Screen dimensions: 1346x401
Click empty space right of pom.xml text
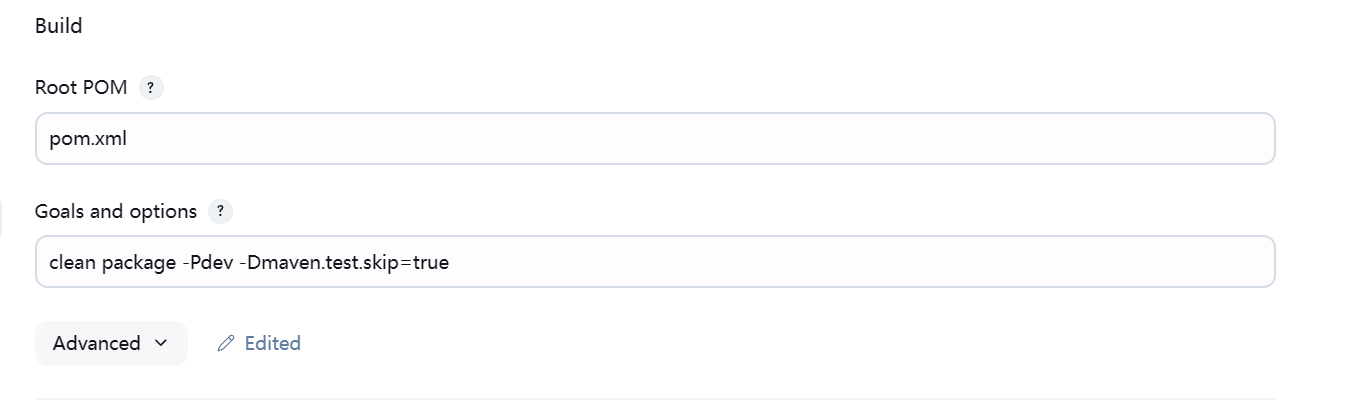[700, 139]
